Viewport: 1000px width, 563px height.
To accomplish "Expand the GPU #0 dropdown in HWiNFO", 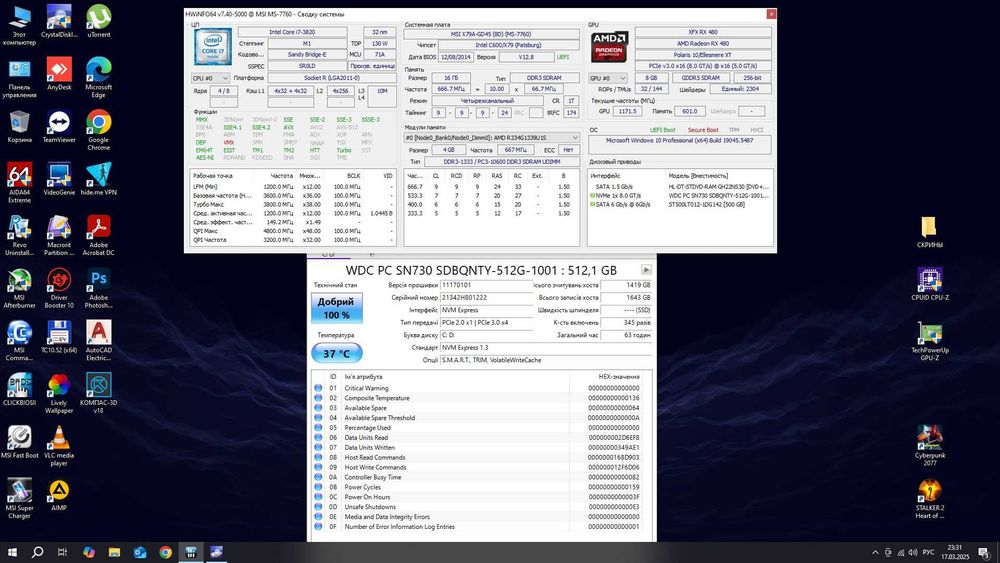I will coord(608,78).
